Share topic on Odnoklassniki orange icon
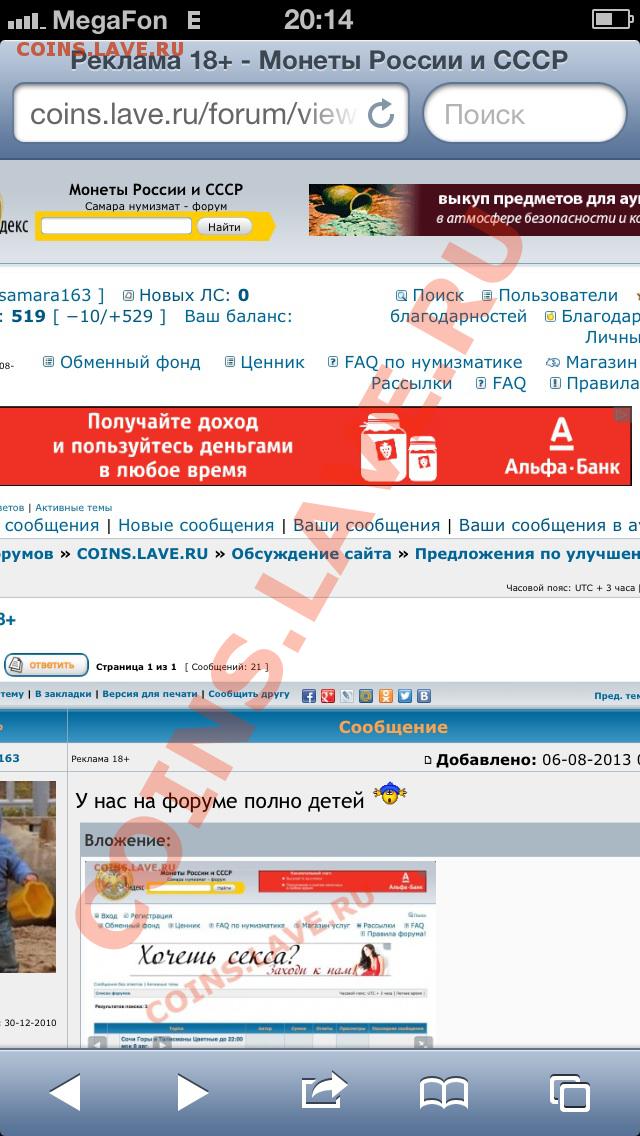 tap(386, 696)
